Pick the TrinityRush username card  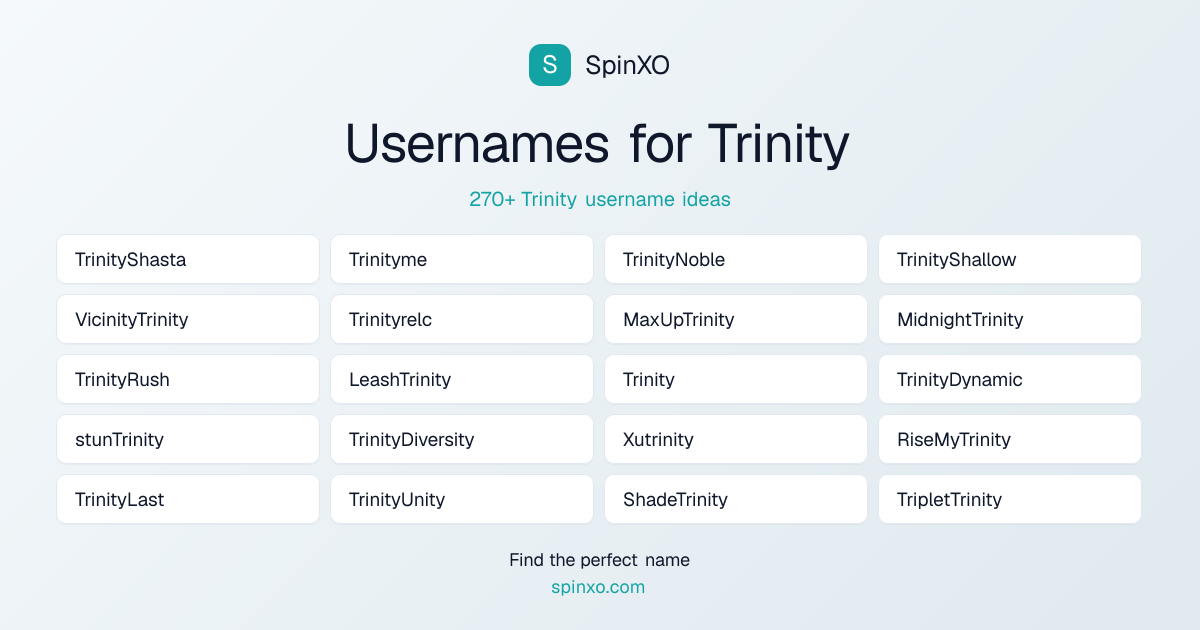pyautogui.click(x=188, y=379)
